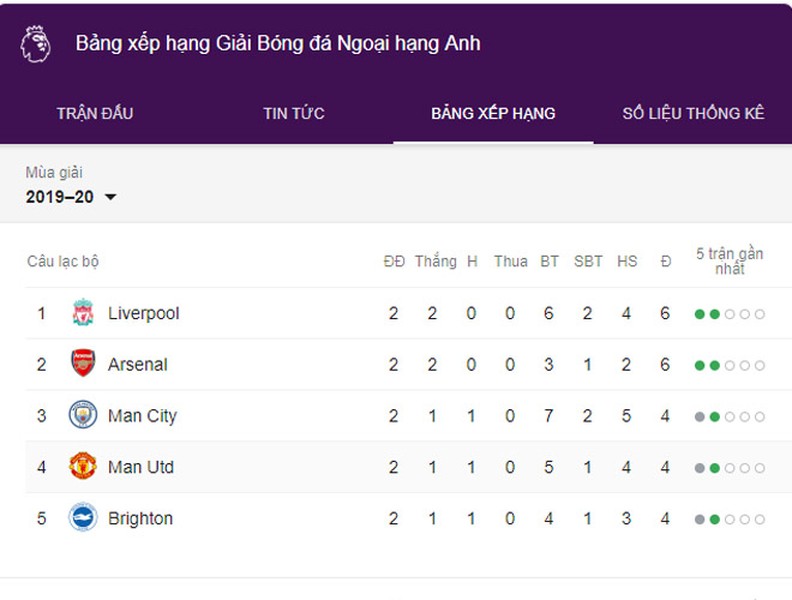Open the Liverpool team name link
The height and width of the screenshot is (600, 792).
143,314
